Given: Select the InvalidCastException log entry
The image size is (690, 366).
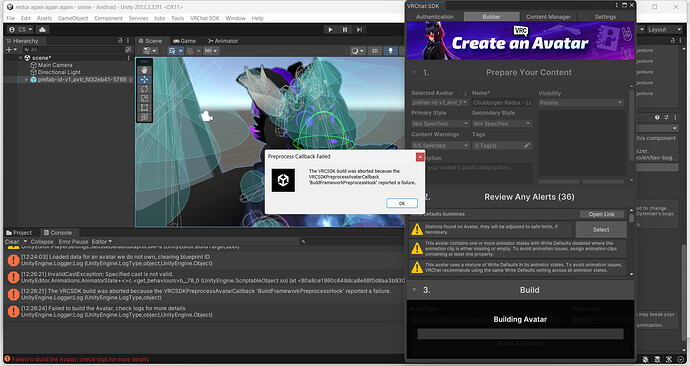Looking at the screenshot, I should click(205, 277).
